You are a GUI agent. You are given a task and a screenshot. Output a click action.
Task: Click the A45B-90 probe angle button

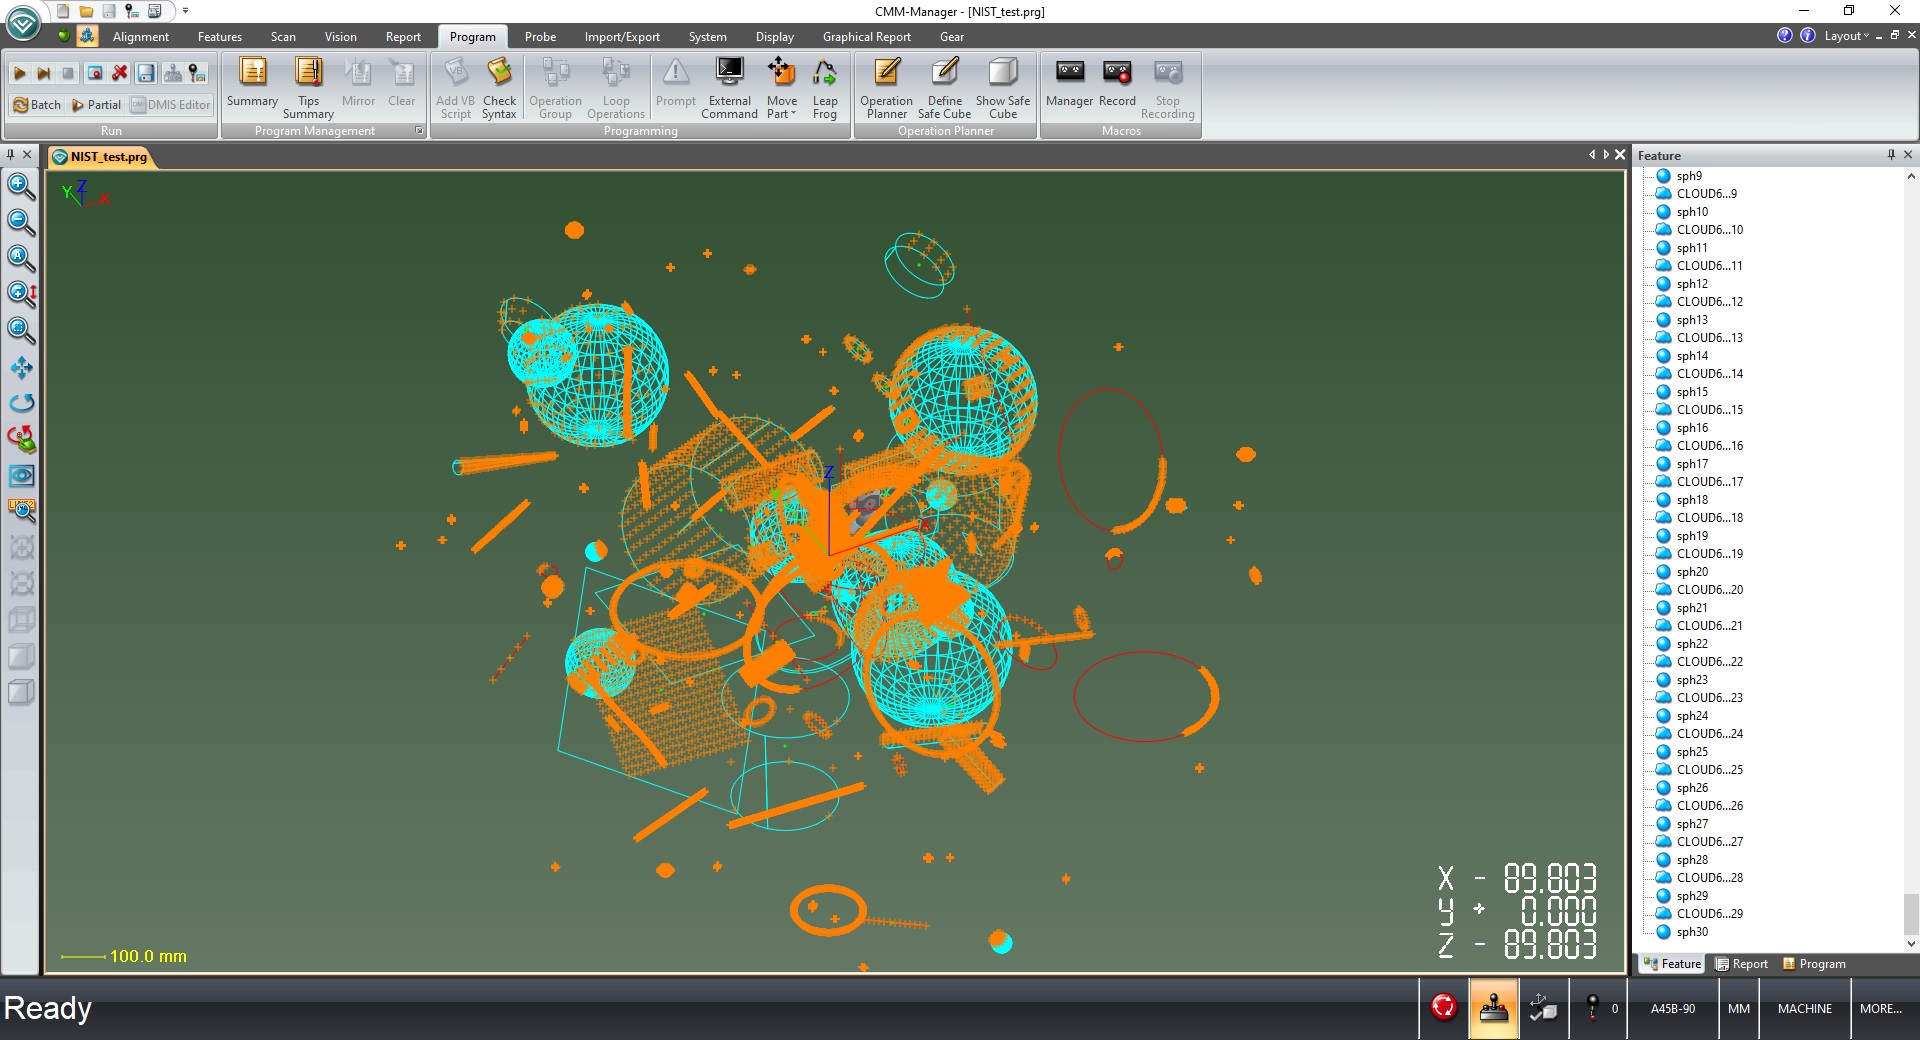point(1673,1009)
